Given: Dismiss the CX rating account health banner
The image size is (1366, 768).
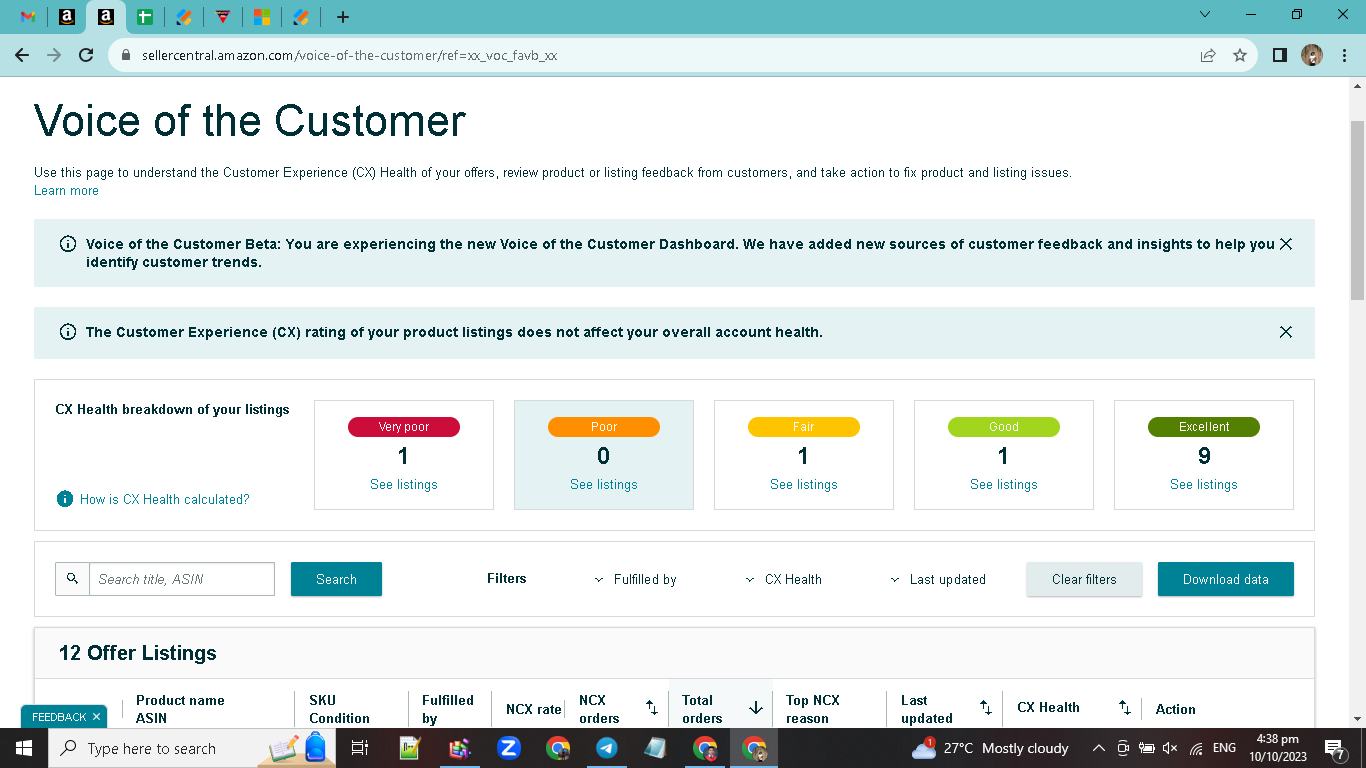Looking at the screenshot, I should point(1286,332).
